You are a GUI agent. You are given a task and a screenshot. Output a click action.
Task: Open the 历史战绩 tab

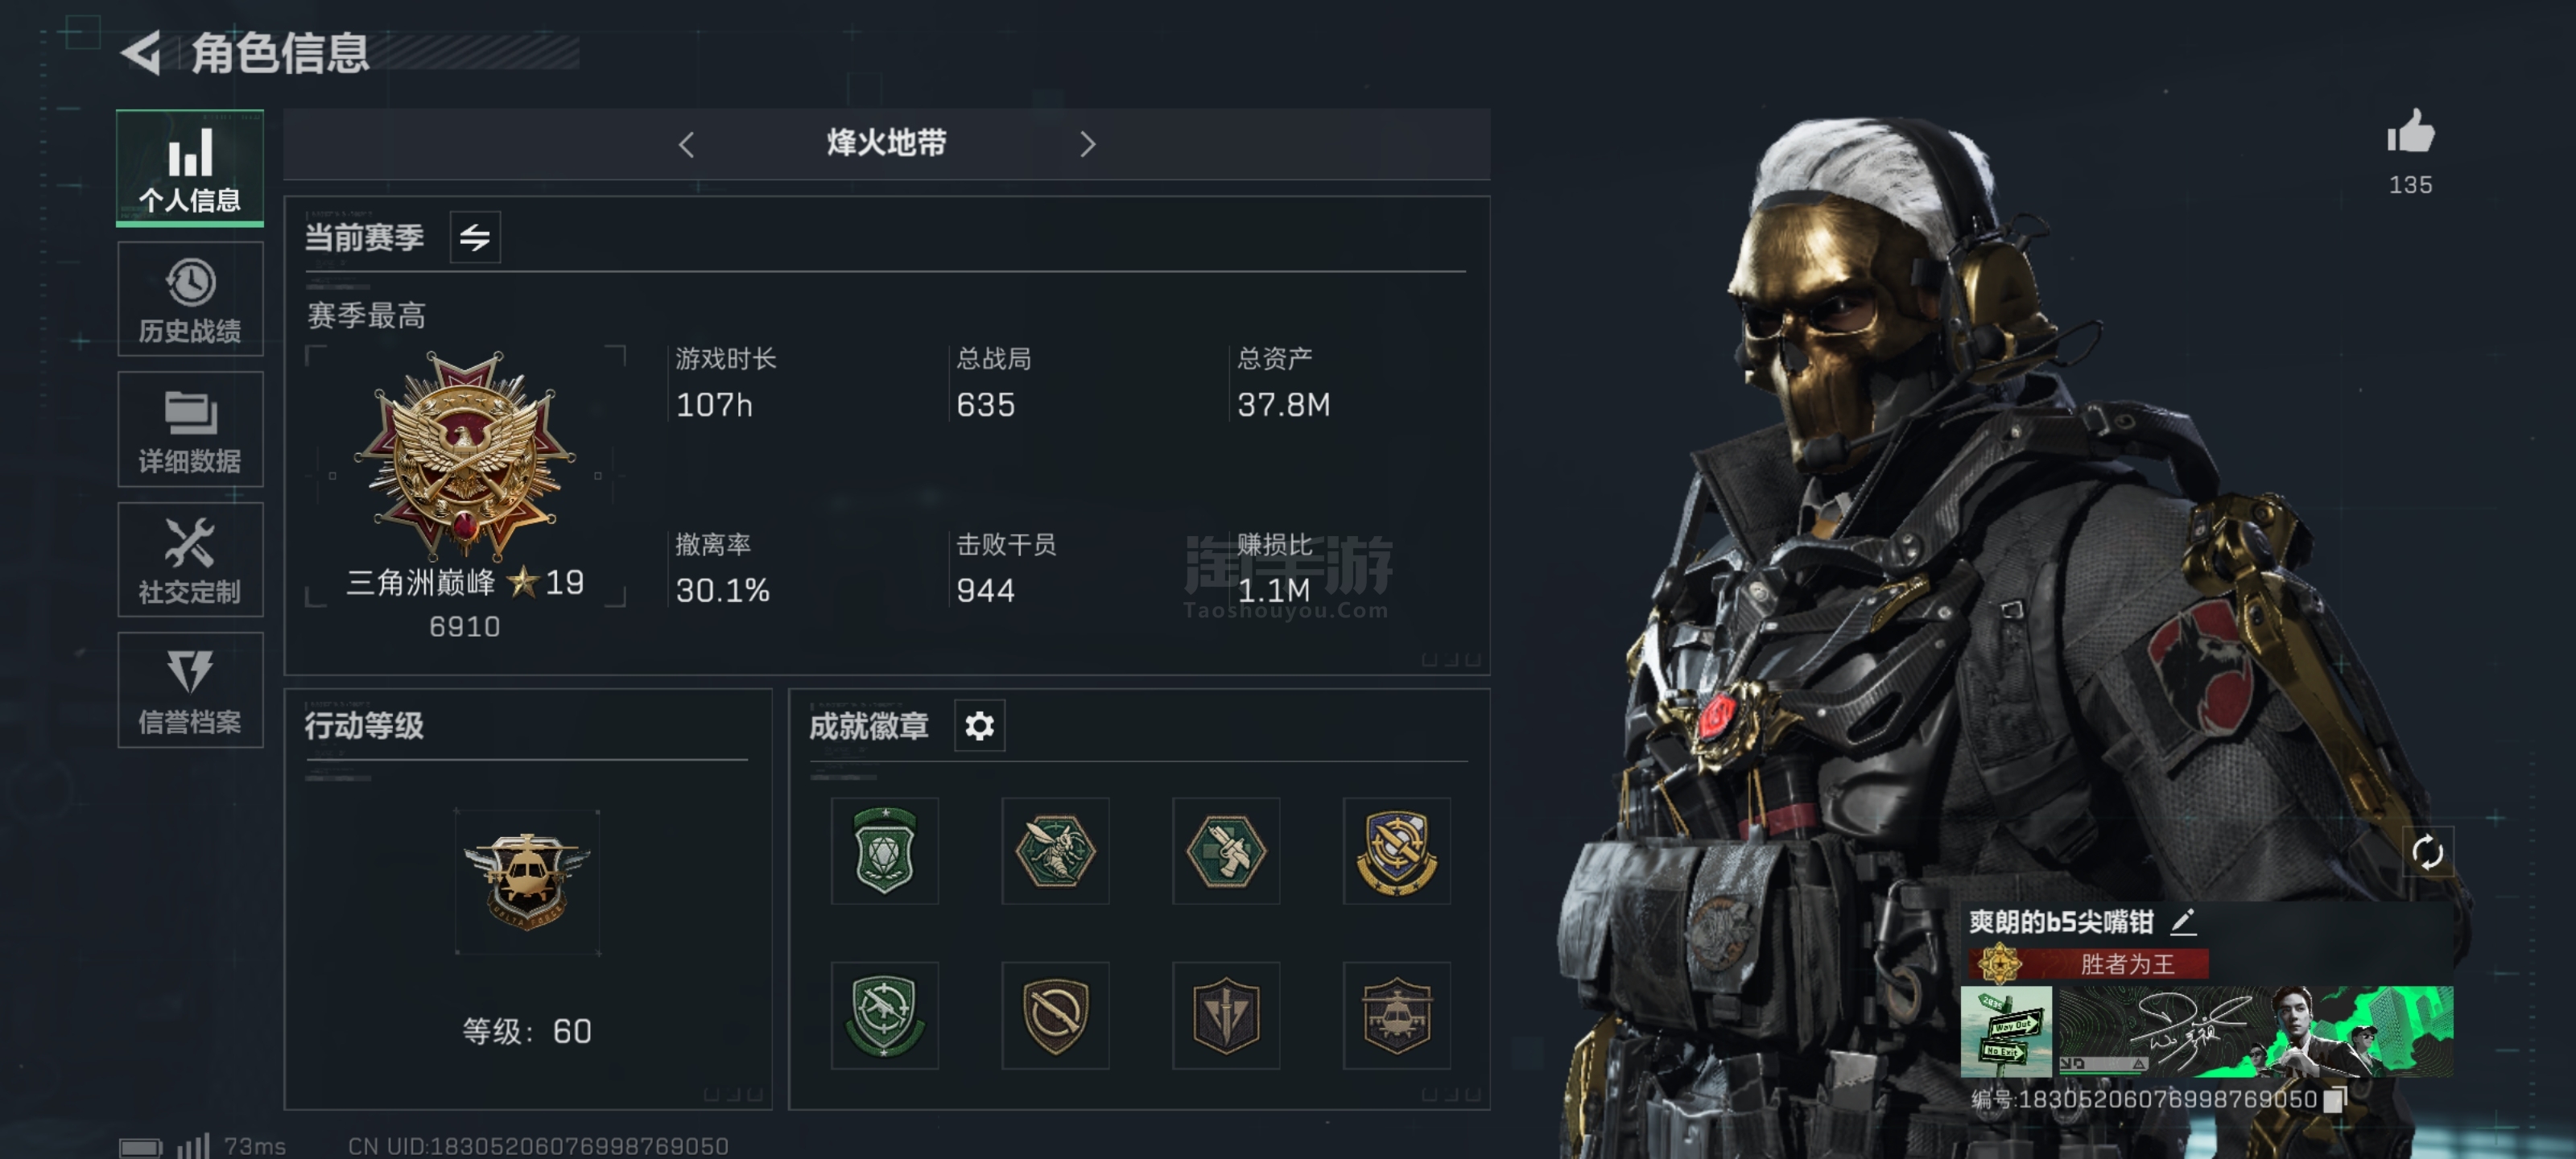190,300
